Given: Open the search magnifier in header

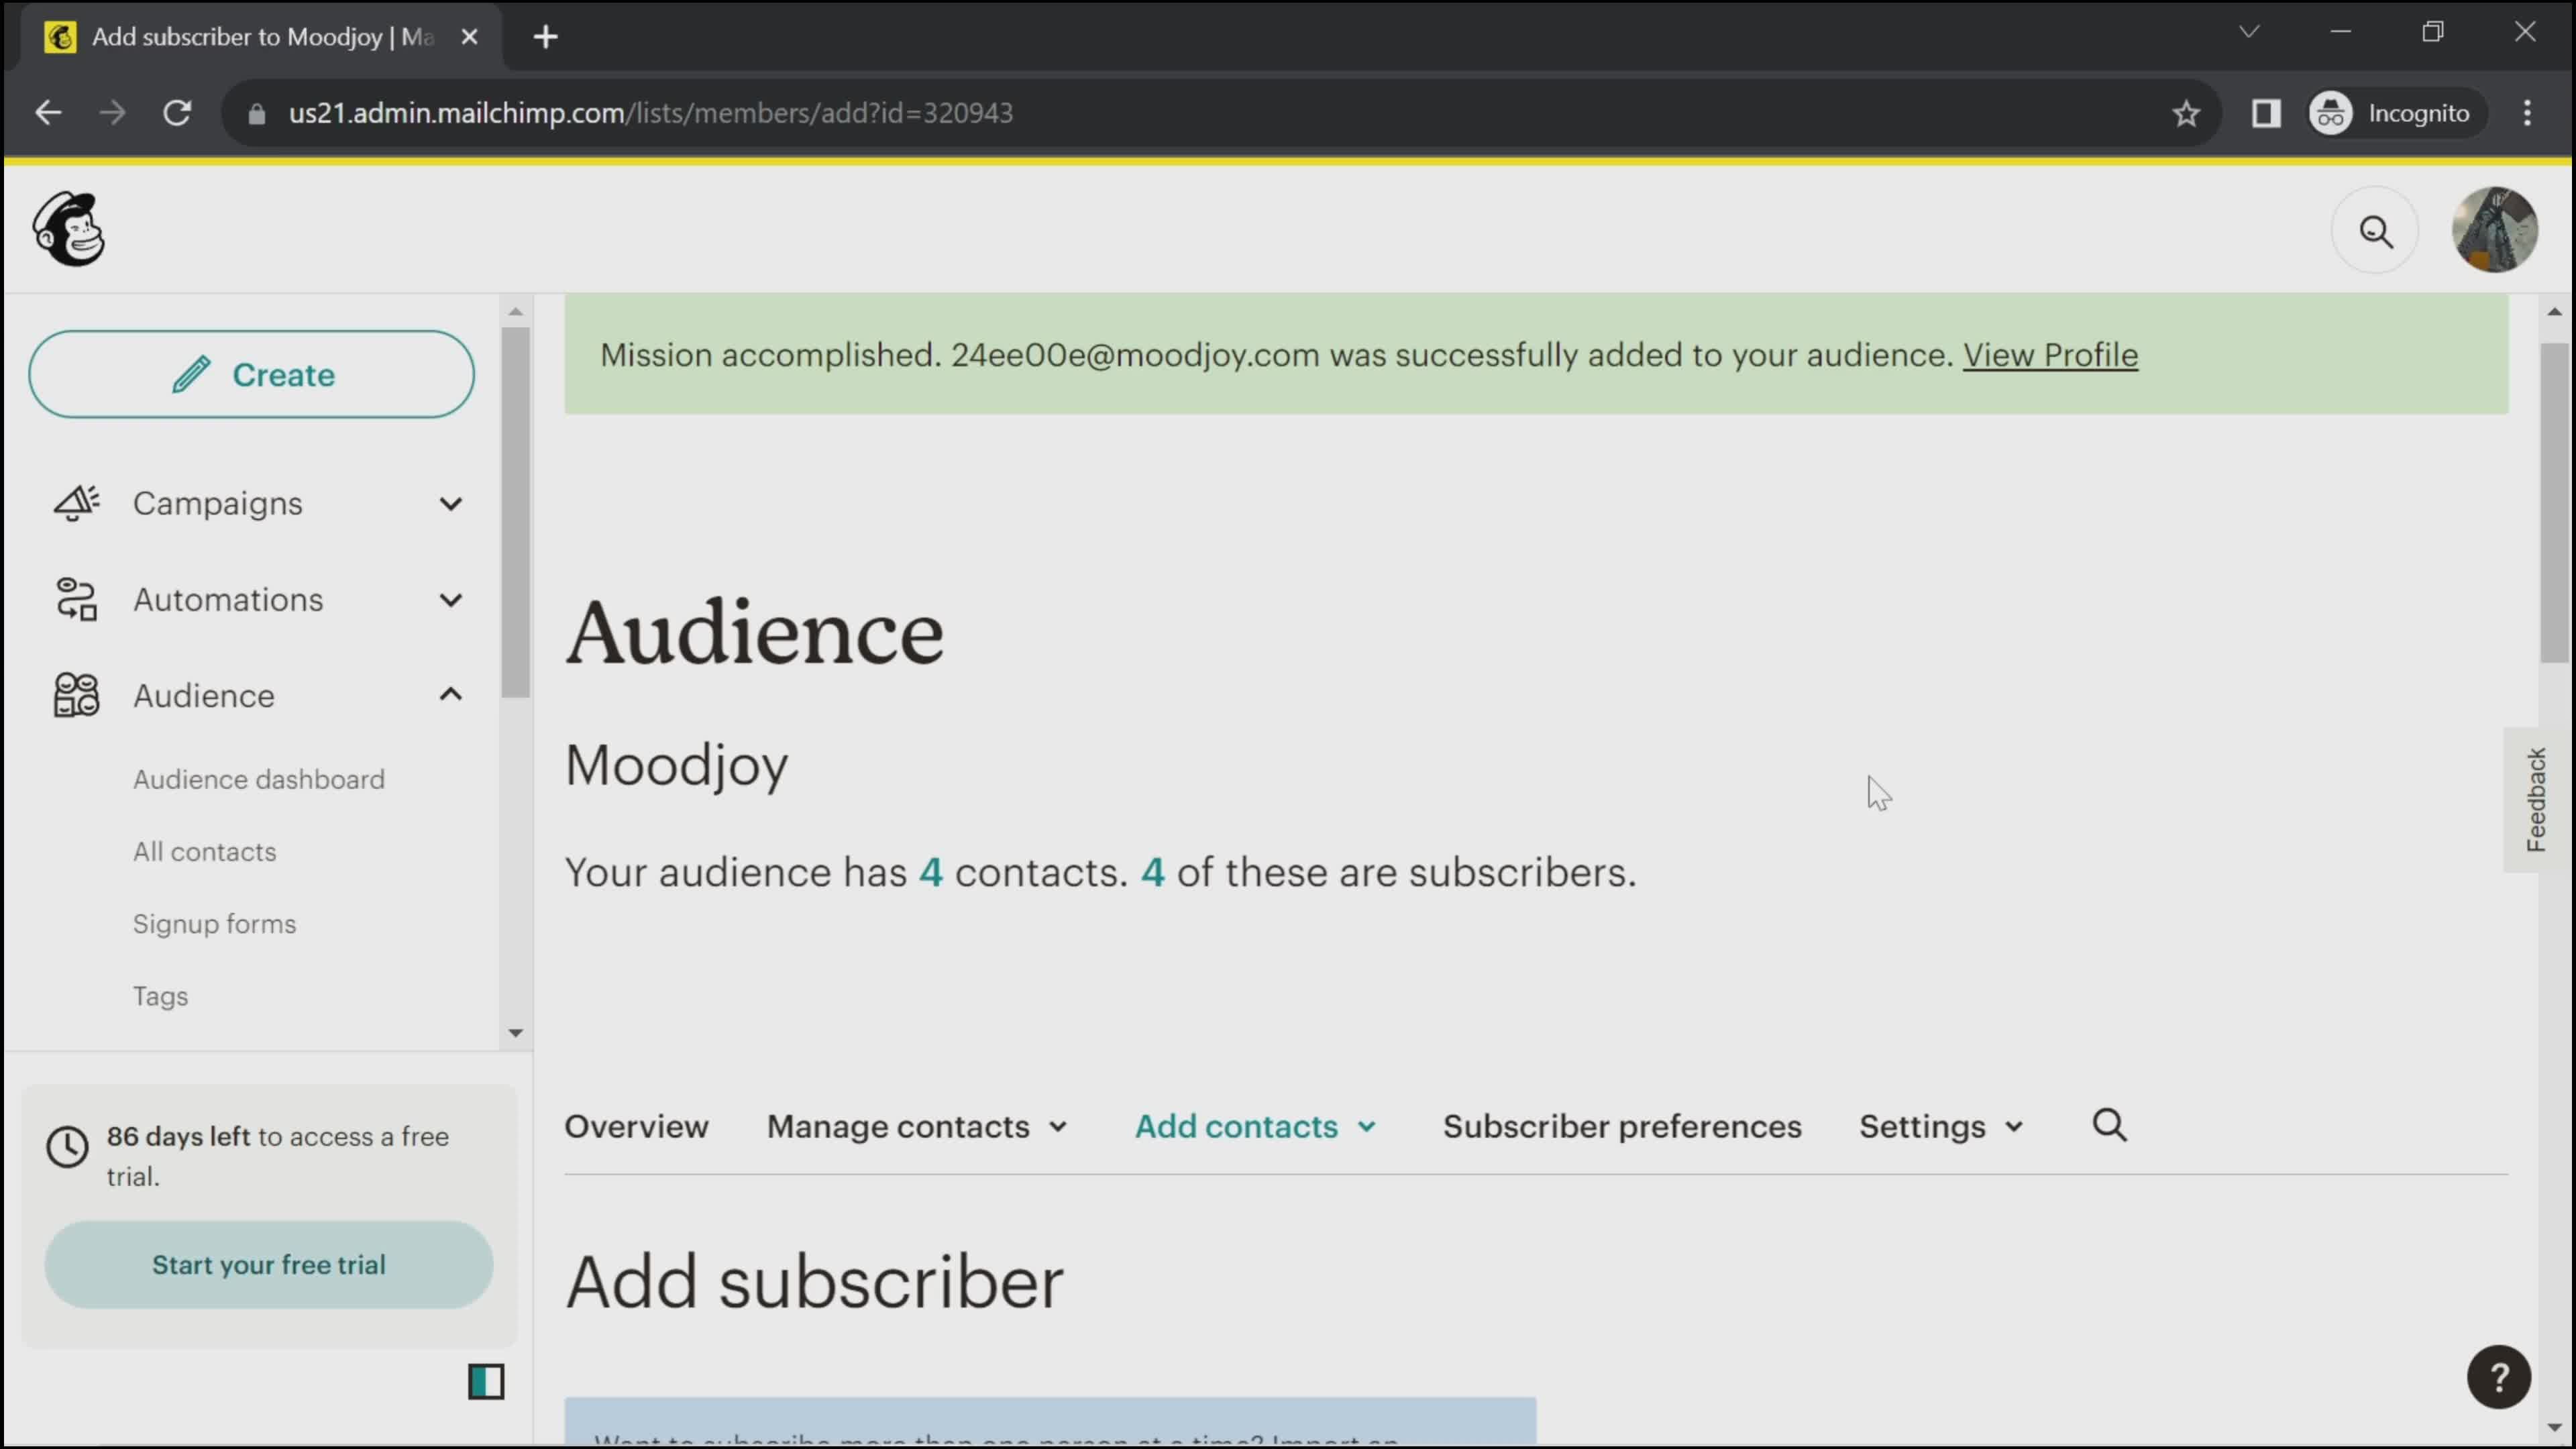Looking at the screenshot, I should tap(2375, 231).
